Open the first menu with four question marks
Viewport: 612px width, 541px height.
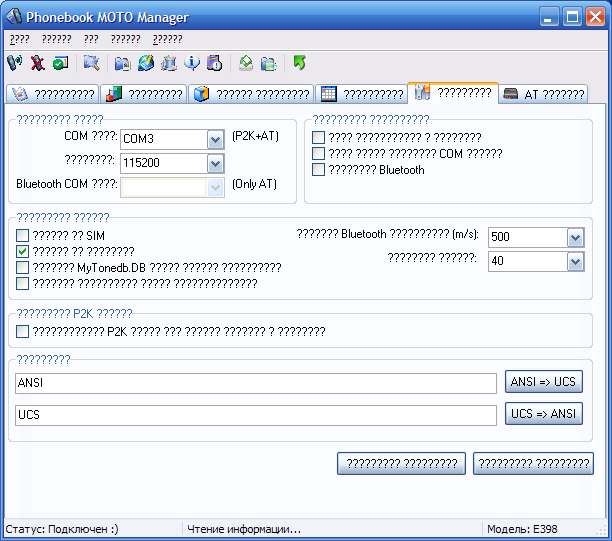[20, 39]
